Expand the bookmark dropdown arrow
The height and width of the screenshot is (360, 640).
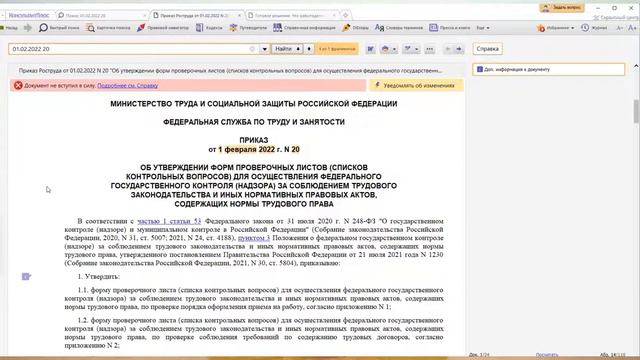tap(417, 49)
